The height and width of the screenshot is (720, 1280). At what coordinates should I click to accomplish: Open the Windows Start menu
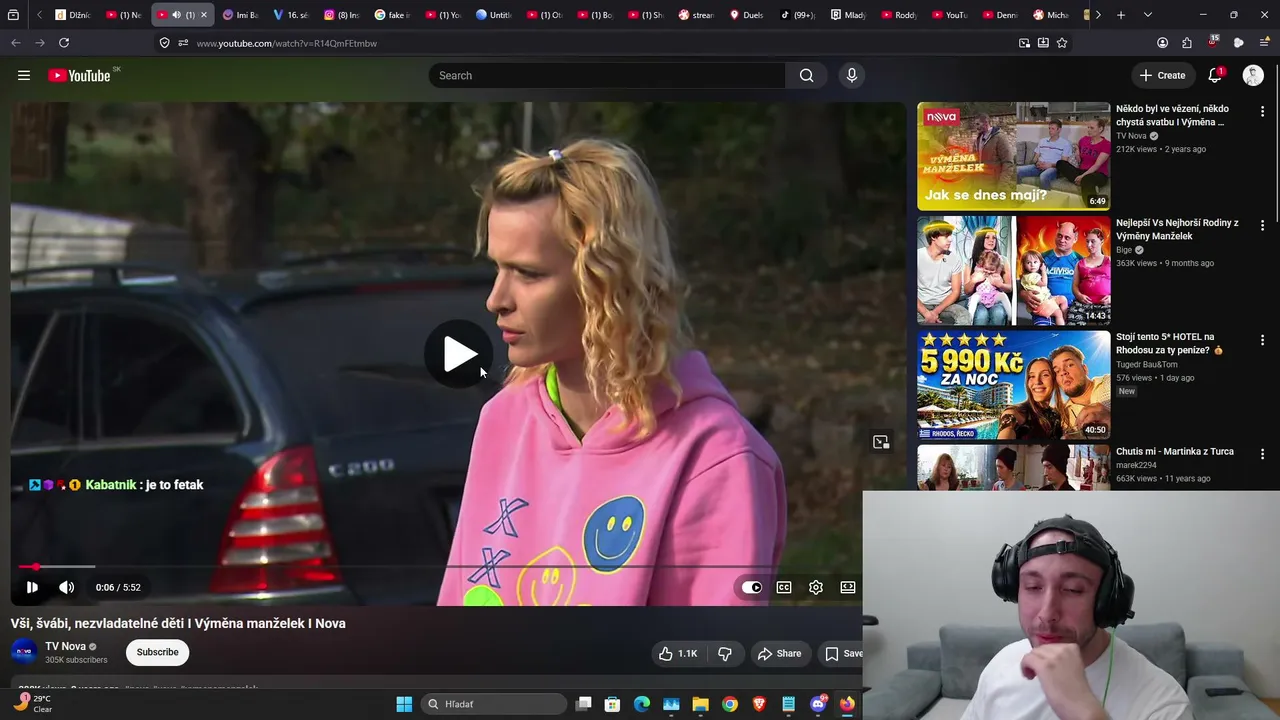(x=404, y=704)
